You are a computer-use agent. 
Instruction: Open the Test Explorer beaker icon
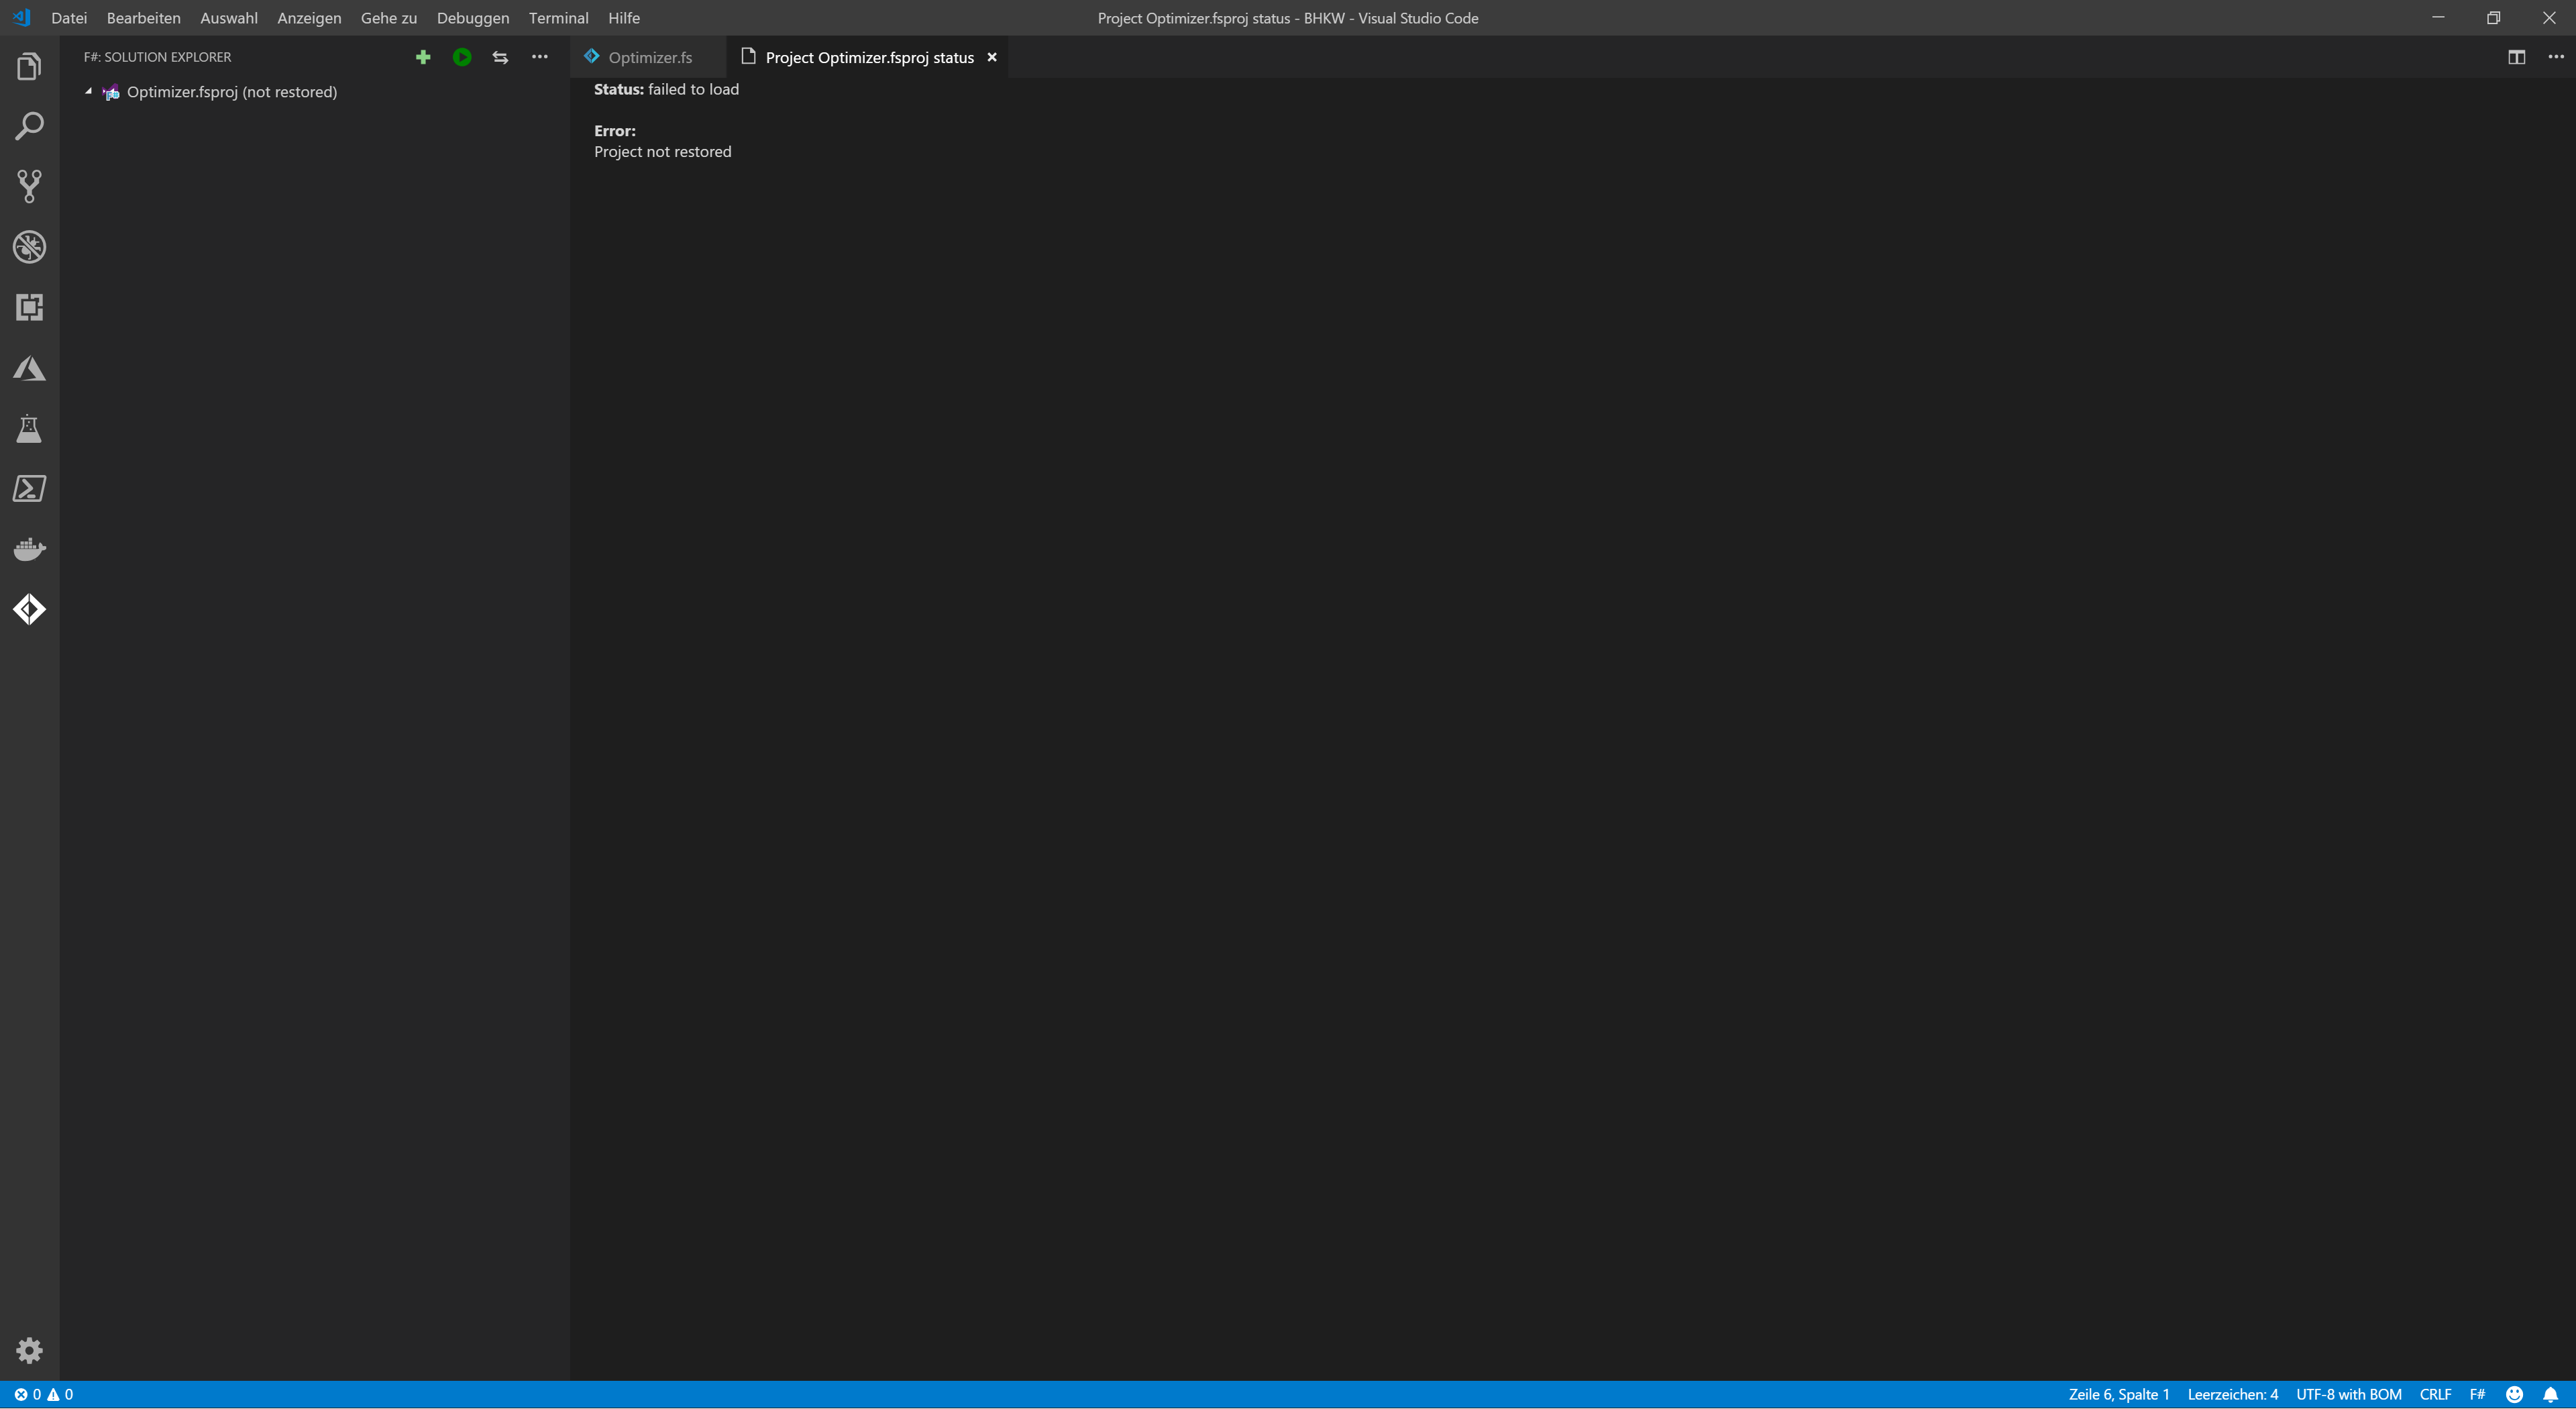pyautogui.click(x=29, y=429)
